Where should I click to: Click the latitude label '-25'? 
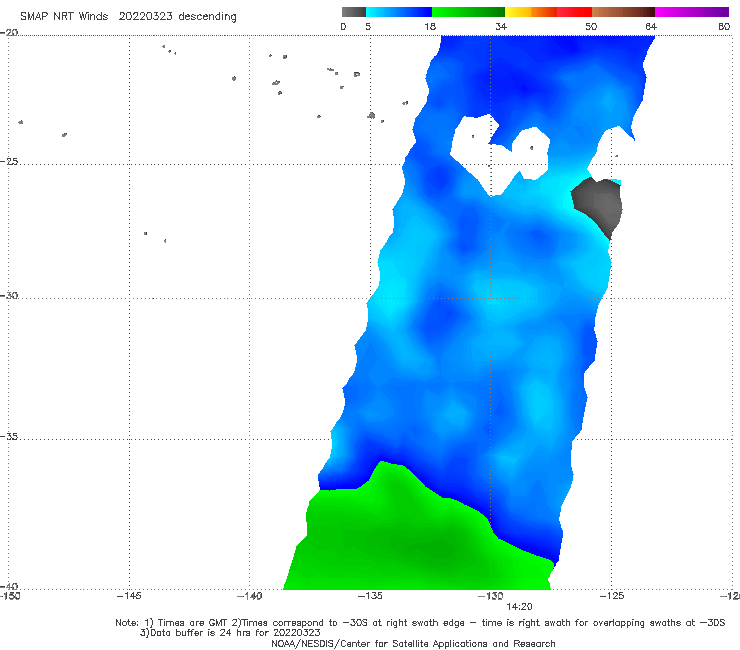[x=9, y=161]
